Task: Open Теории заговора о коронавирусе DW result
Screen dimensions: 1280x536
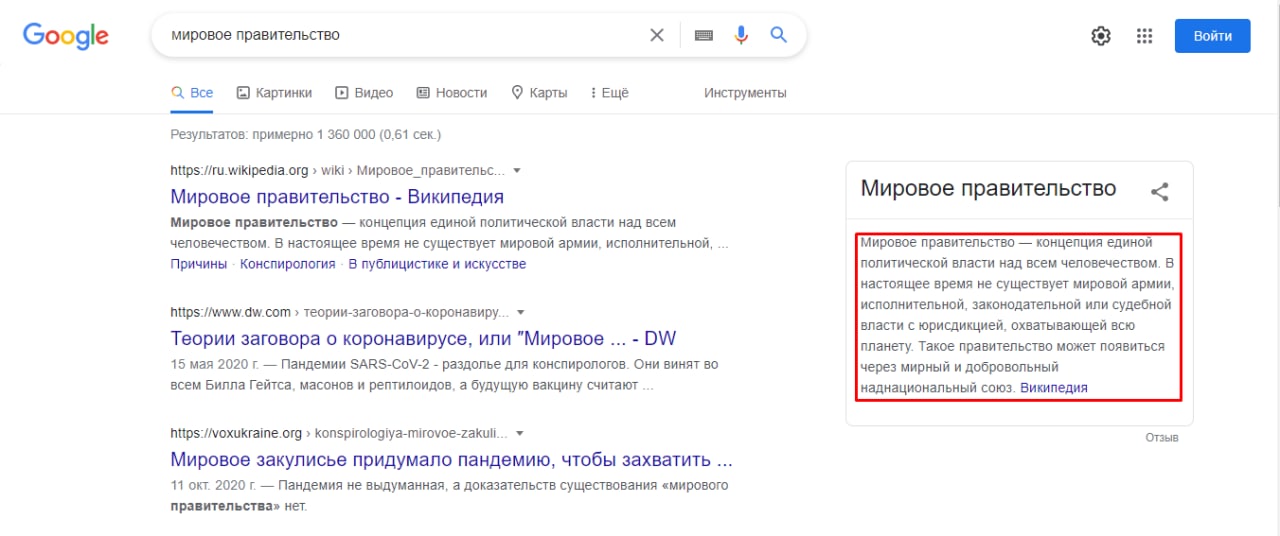Action: pos(423,339)
